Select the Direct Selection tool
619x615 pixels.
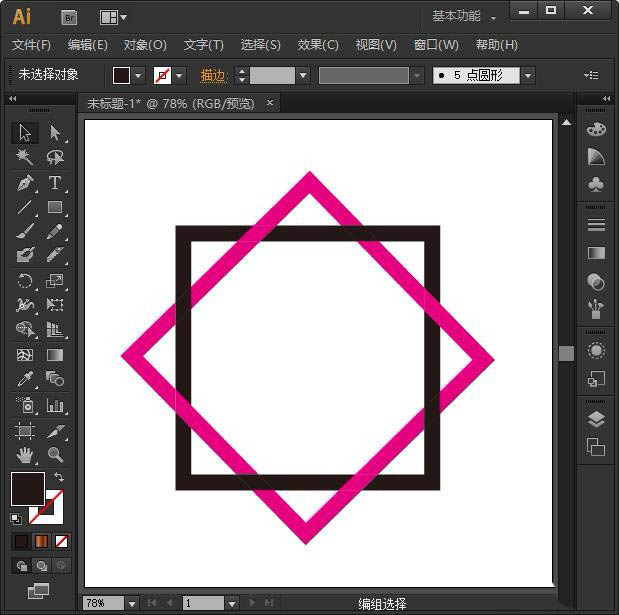click(x=55, y=133)
